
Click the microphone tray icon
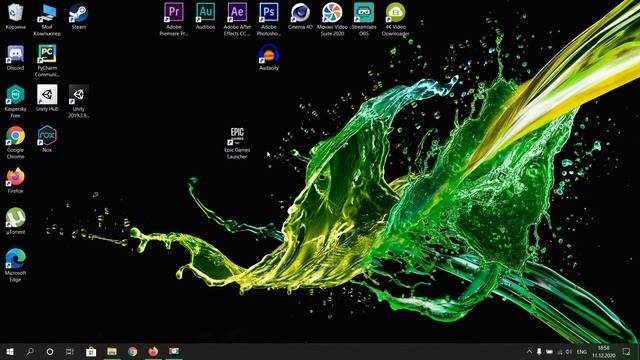tap(539, 352)
